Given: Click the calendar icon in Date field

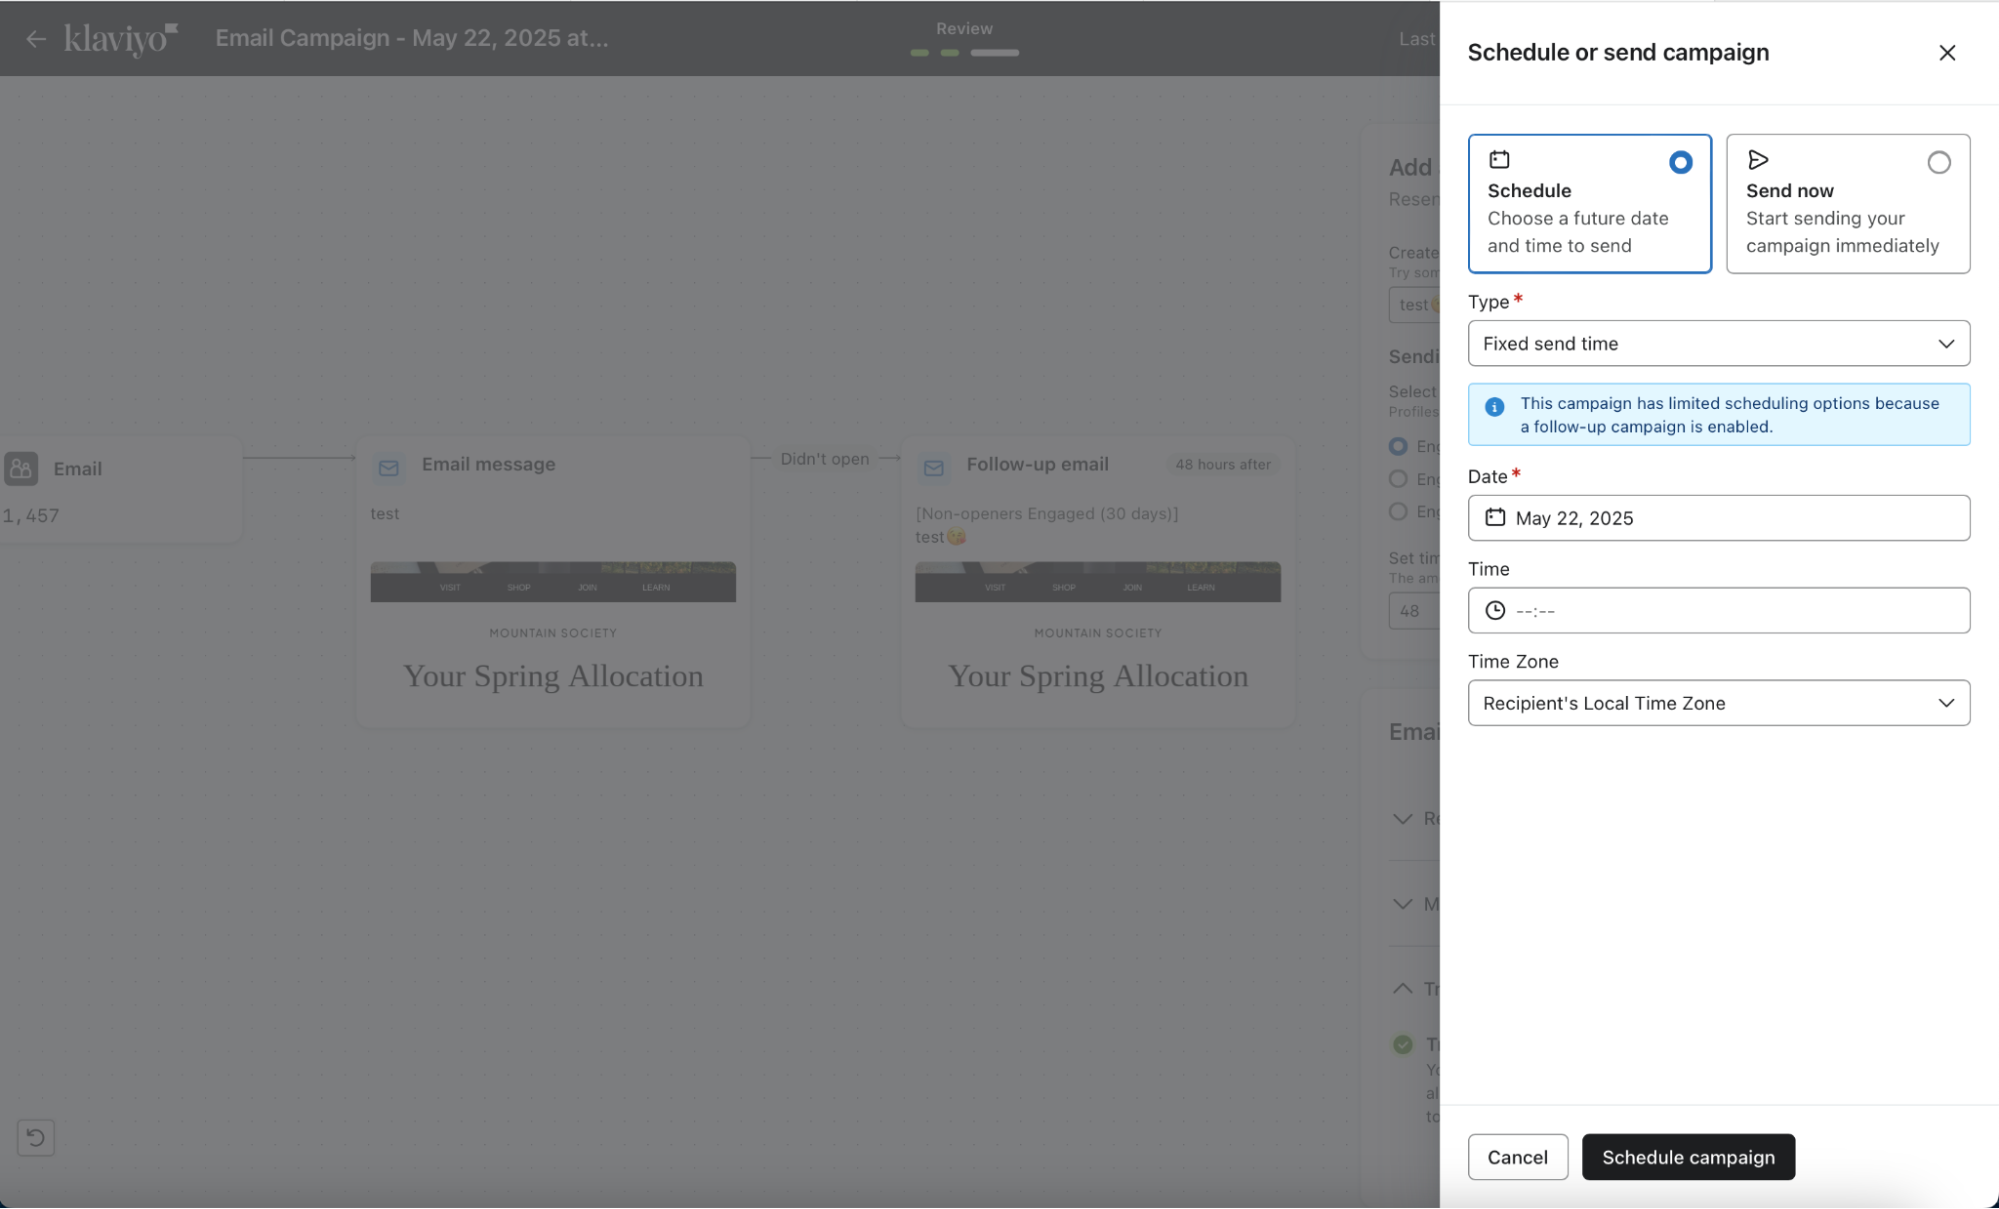Looking at the screenshot, I should (x=1494, y=518).
